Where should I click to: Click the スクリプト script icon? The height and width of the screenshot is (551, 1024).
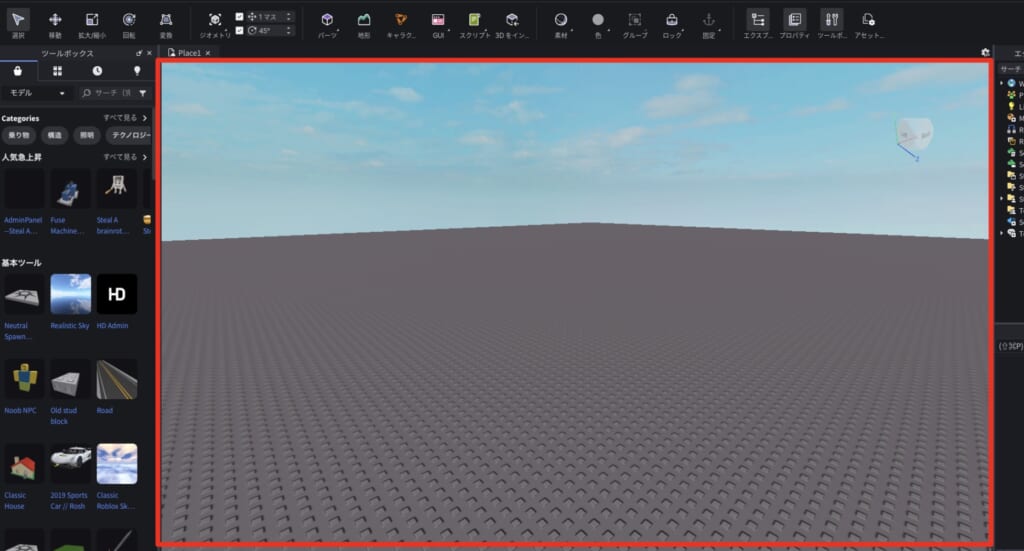(x=475, y=20)
